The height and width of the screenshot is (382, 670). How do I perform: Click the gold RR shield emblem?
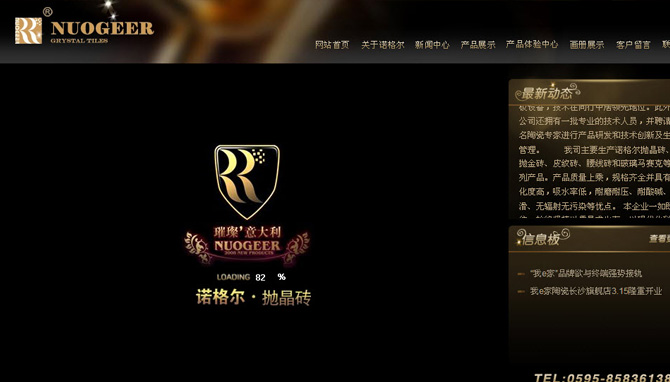tap(247, 182)
